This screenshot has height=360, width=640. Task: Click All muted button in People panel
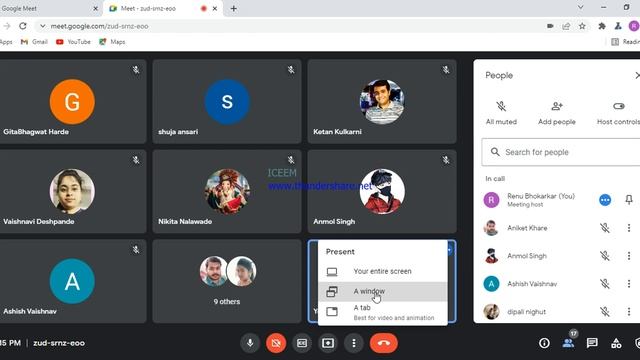(501, 113)
